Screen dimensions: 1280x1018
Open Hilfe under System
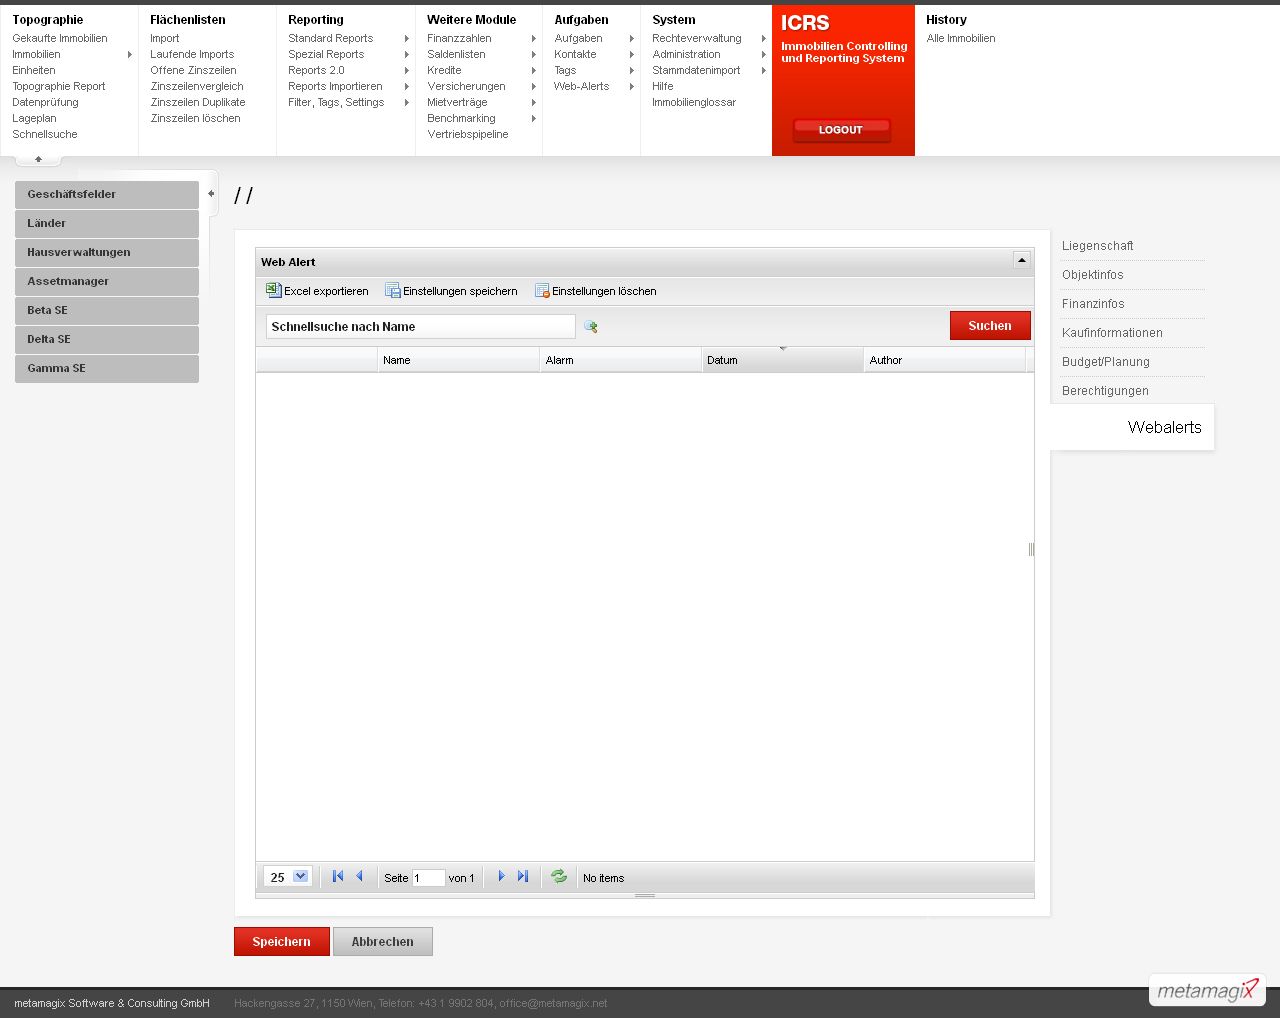pos(663,86)
